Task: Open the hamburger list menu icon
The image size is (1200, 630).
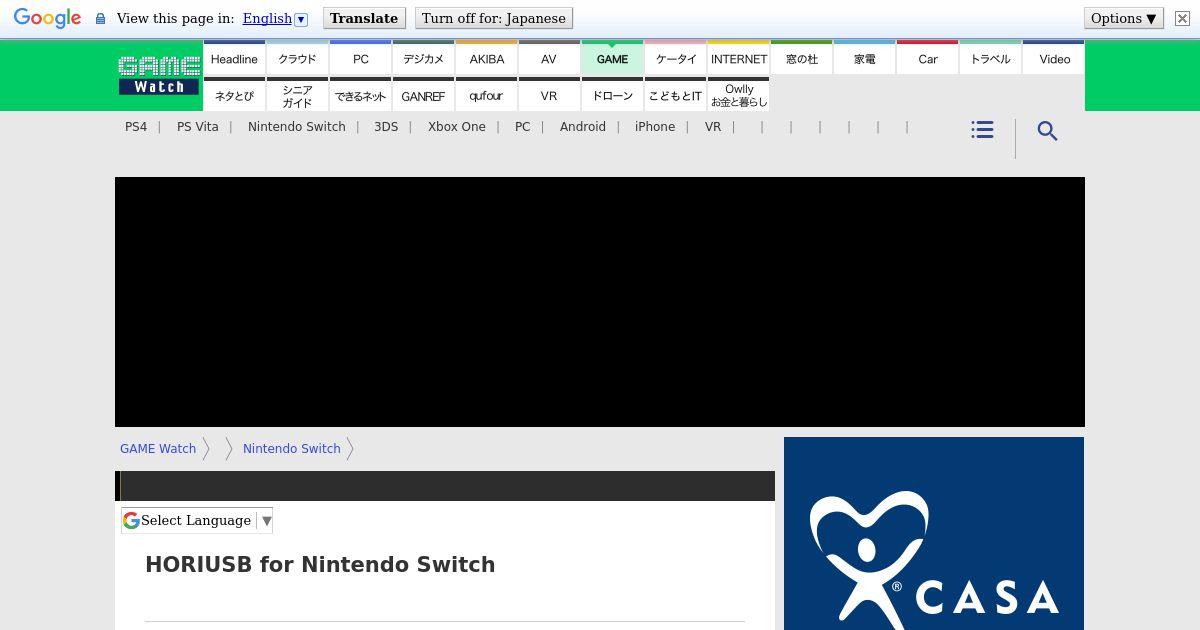Action: click(x=982, y=130)
